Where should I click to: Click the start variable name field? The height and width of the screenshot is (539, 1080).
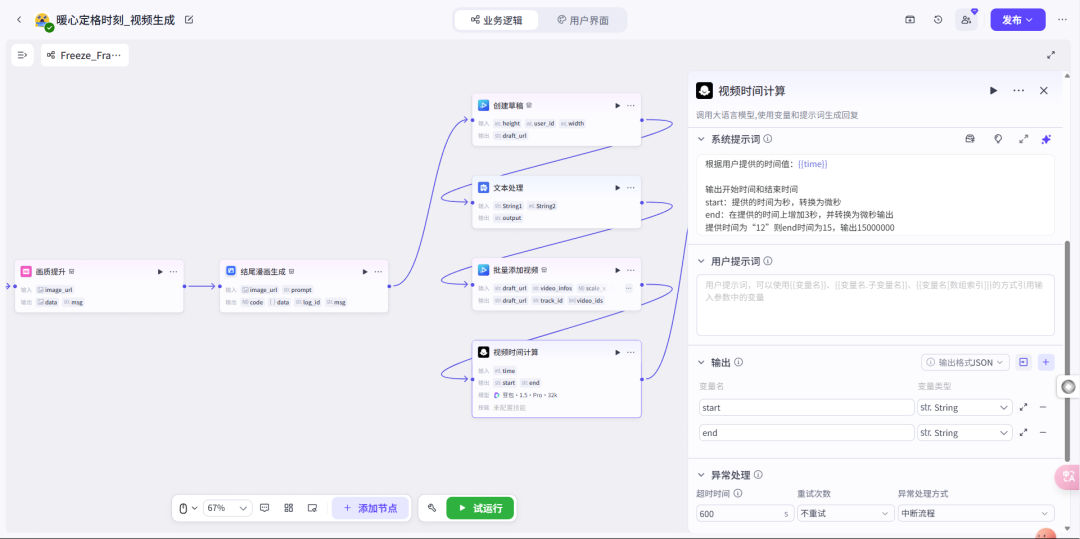click(x=806, y=408)
